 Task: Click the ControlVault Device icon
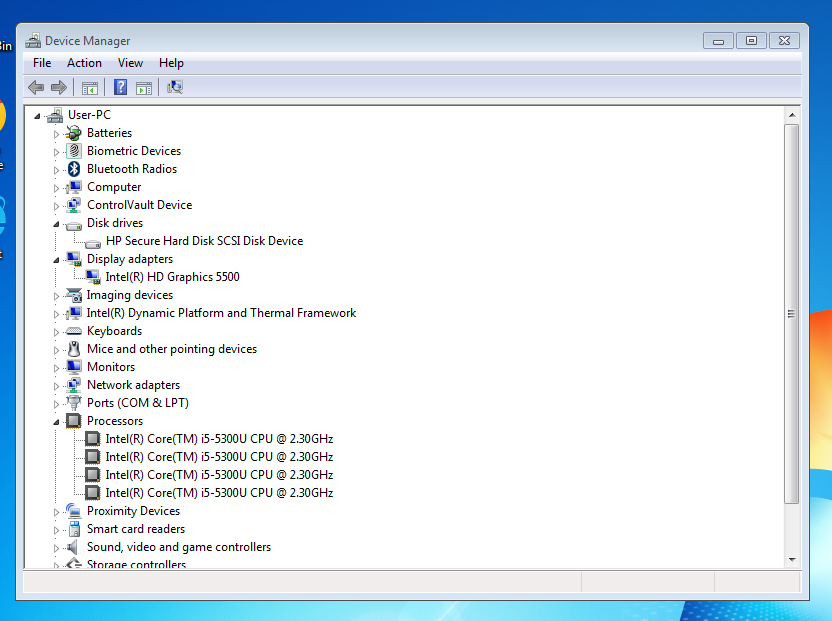[x=74, y=205]
